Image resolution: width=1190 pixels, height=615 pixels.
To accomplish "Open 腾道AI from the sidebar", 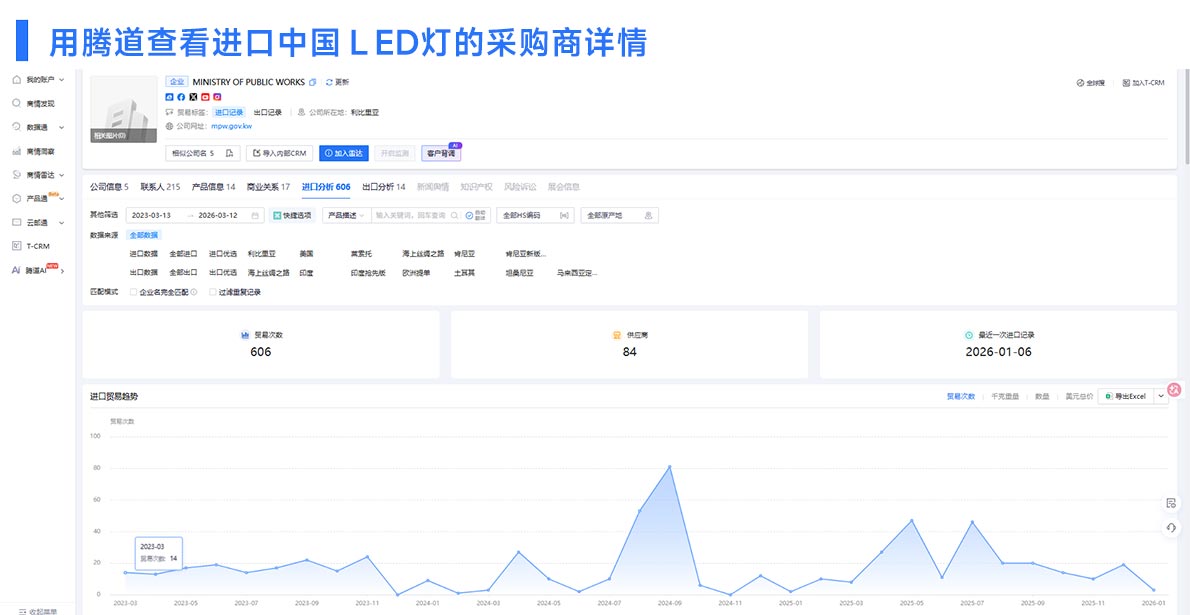I will coord(35,269).
